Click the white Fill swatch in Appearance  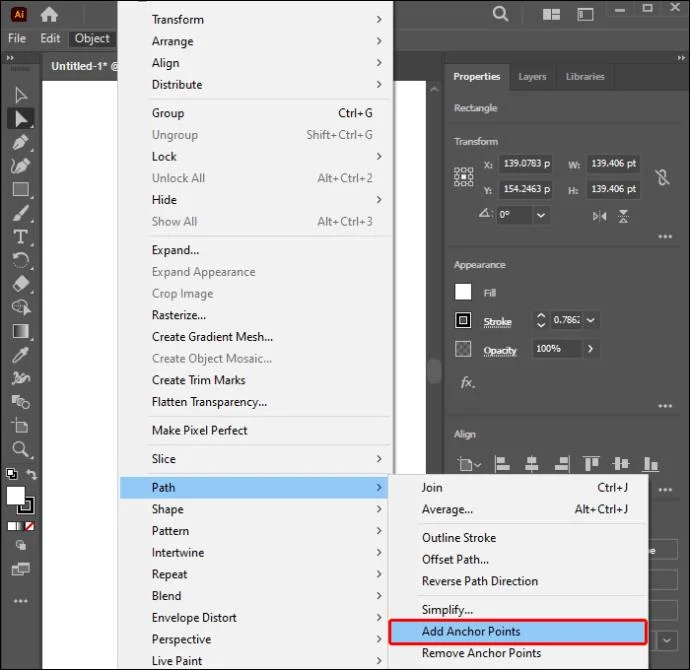pyautogui.click(x=463, y=292)
